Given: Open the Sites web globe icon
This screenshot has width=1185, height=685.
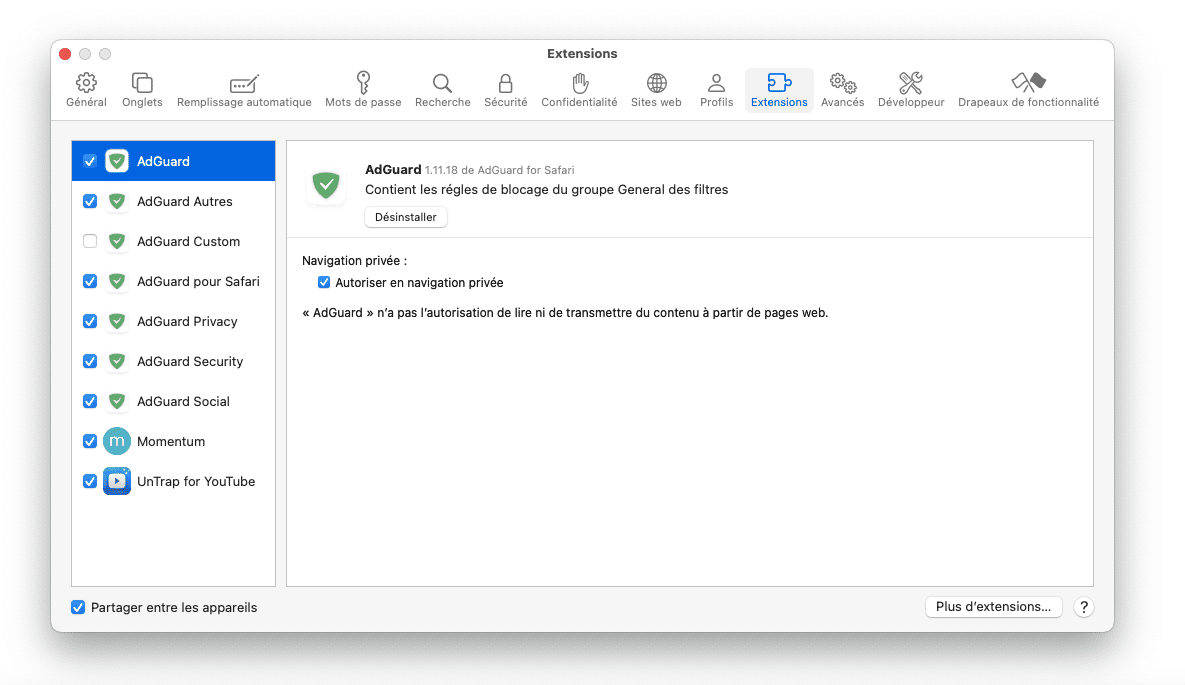Looking at the screenshot, I should [657, 82].
